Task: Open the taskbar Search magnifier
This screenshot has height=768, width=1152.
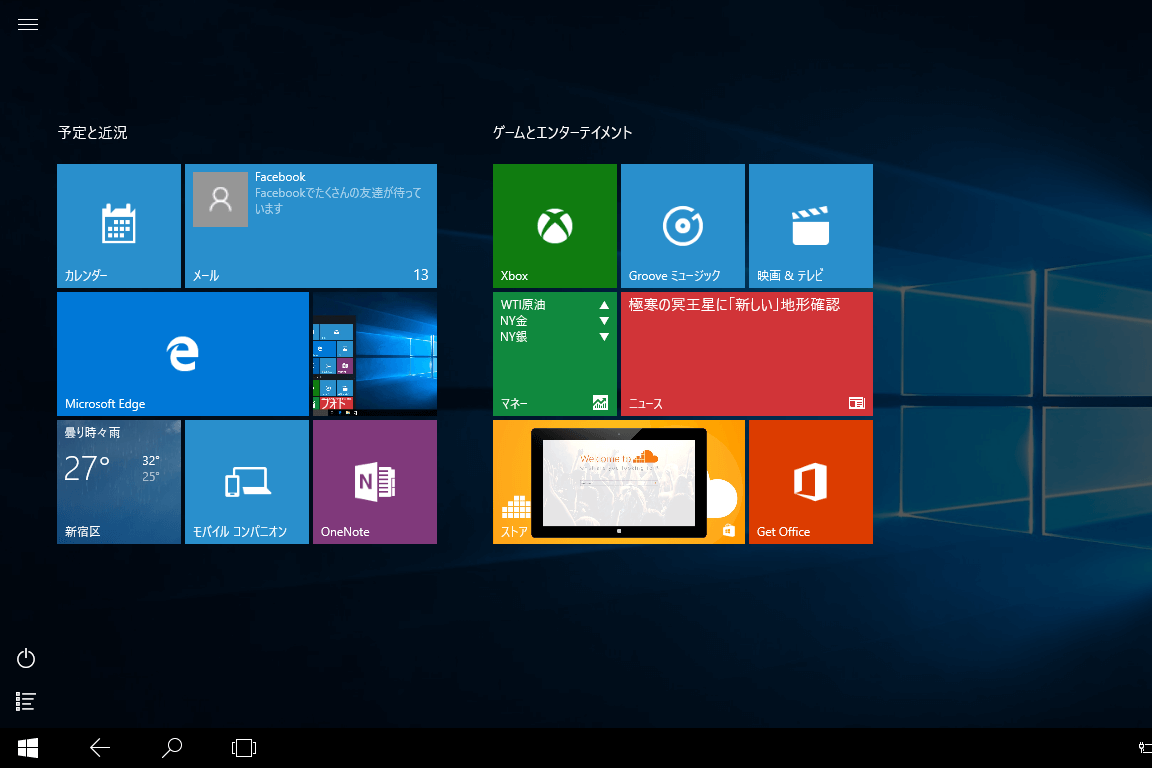Action: (172, 748)
